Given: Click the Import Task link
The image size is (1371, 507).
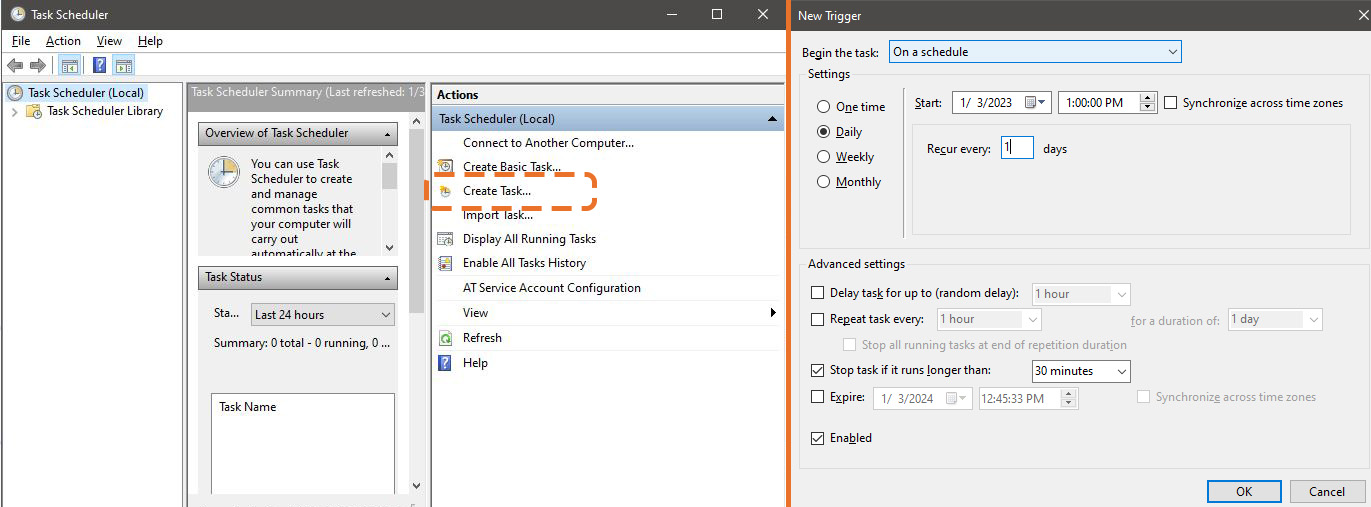Looking at the screenshot, I should click(497, 215).
